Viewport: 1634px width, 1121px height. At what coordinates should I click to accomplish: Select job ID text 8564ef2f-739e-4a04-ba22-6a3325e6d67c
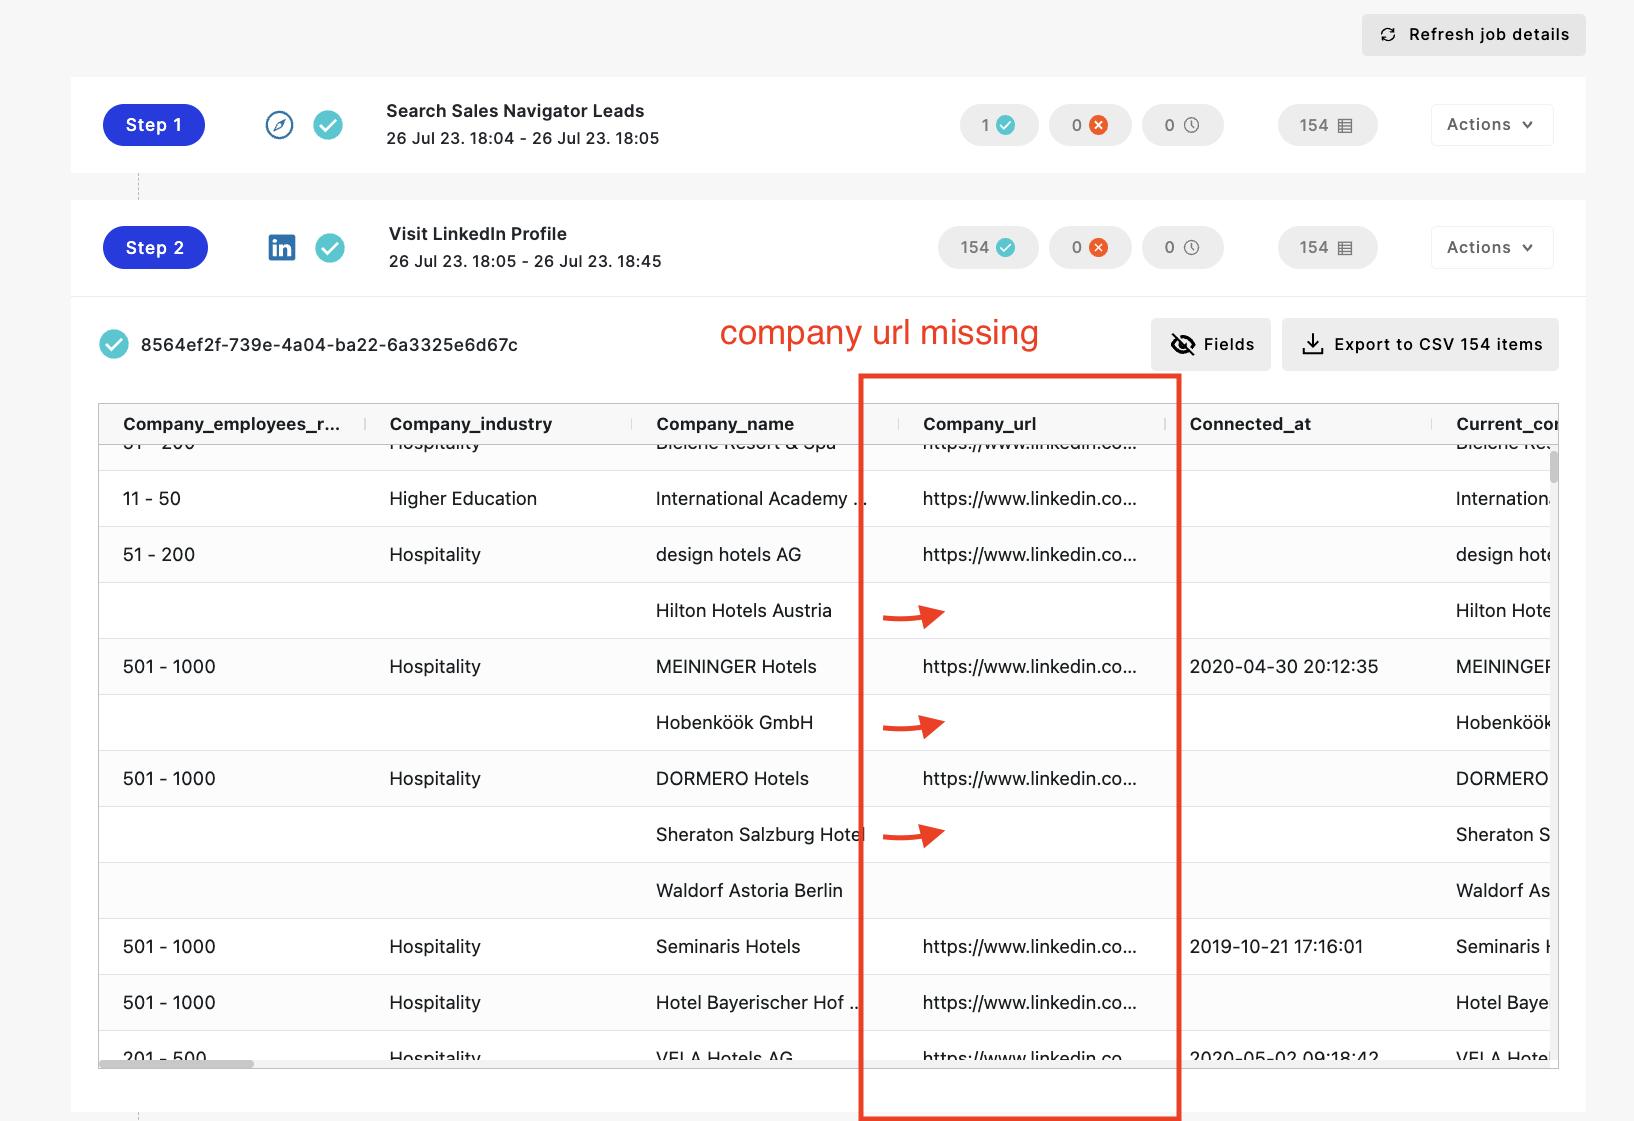[329, 345]
